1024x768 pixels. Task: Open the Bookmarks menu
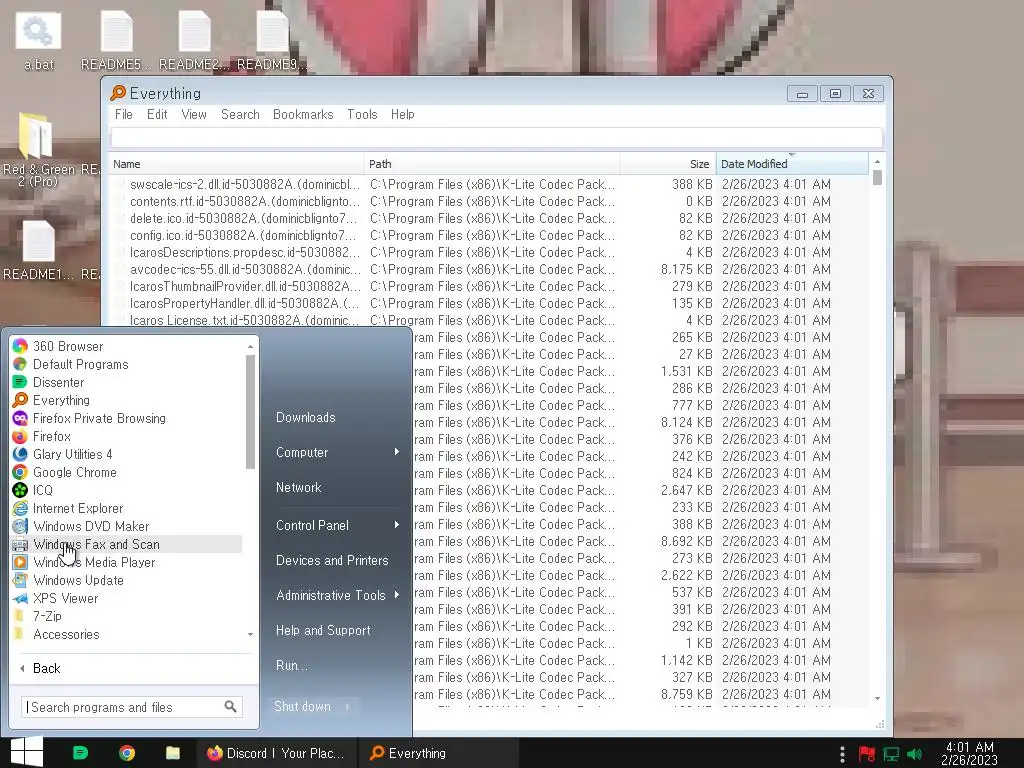(303, 114)
